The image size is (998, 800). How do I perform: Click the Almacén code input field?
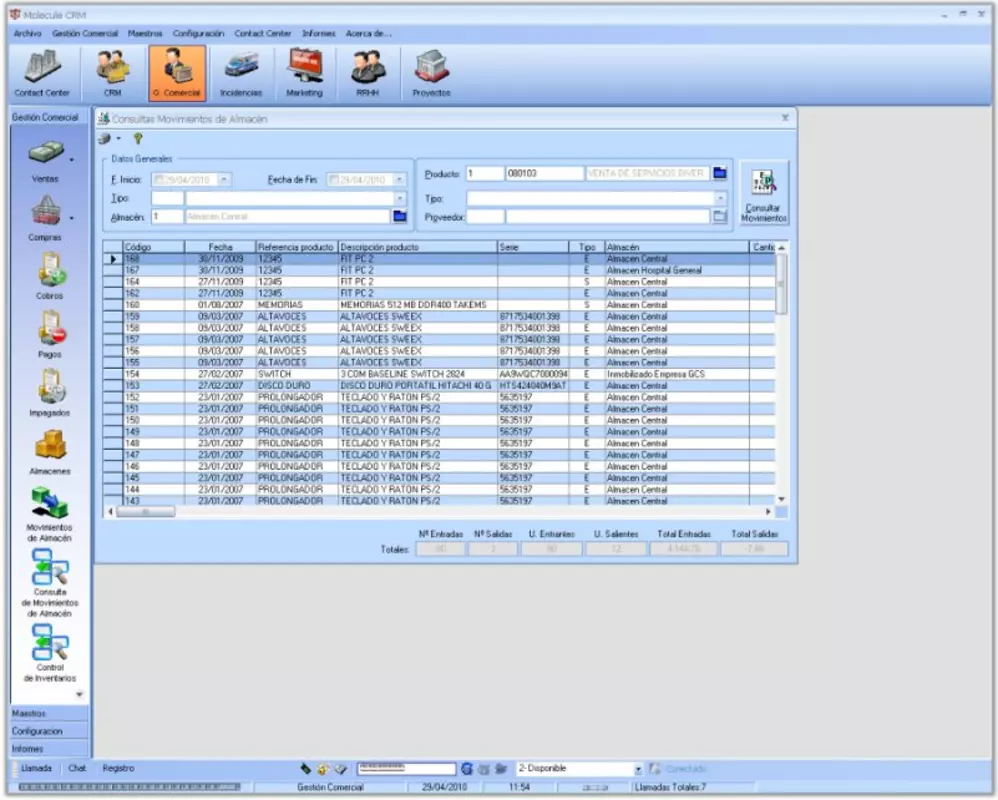[x=167, y=216]
